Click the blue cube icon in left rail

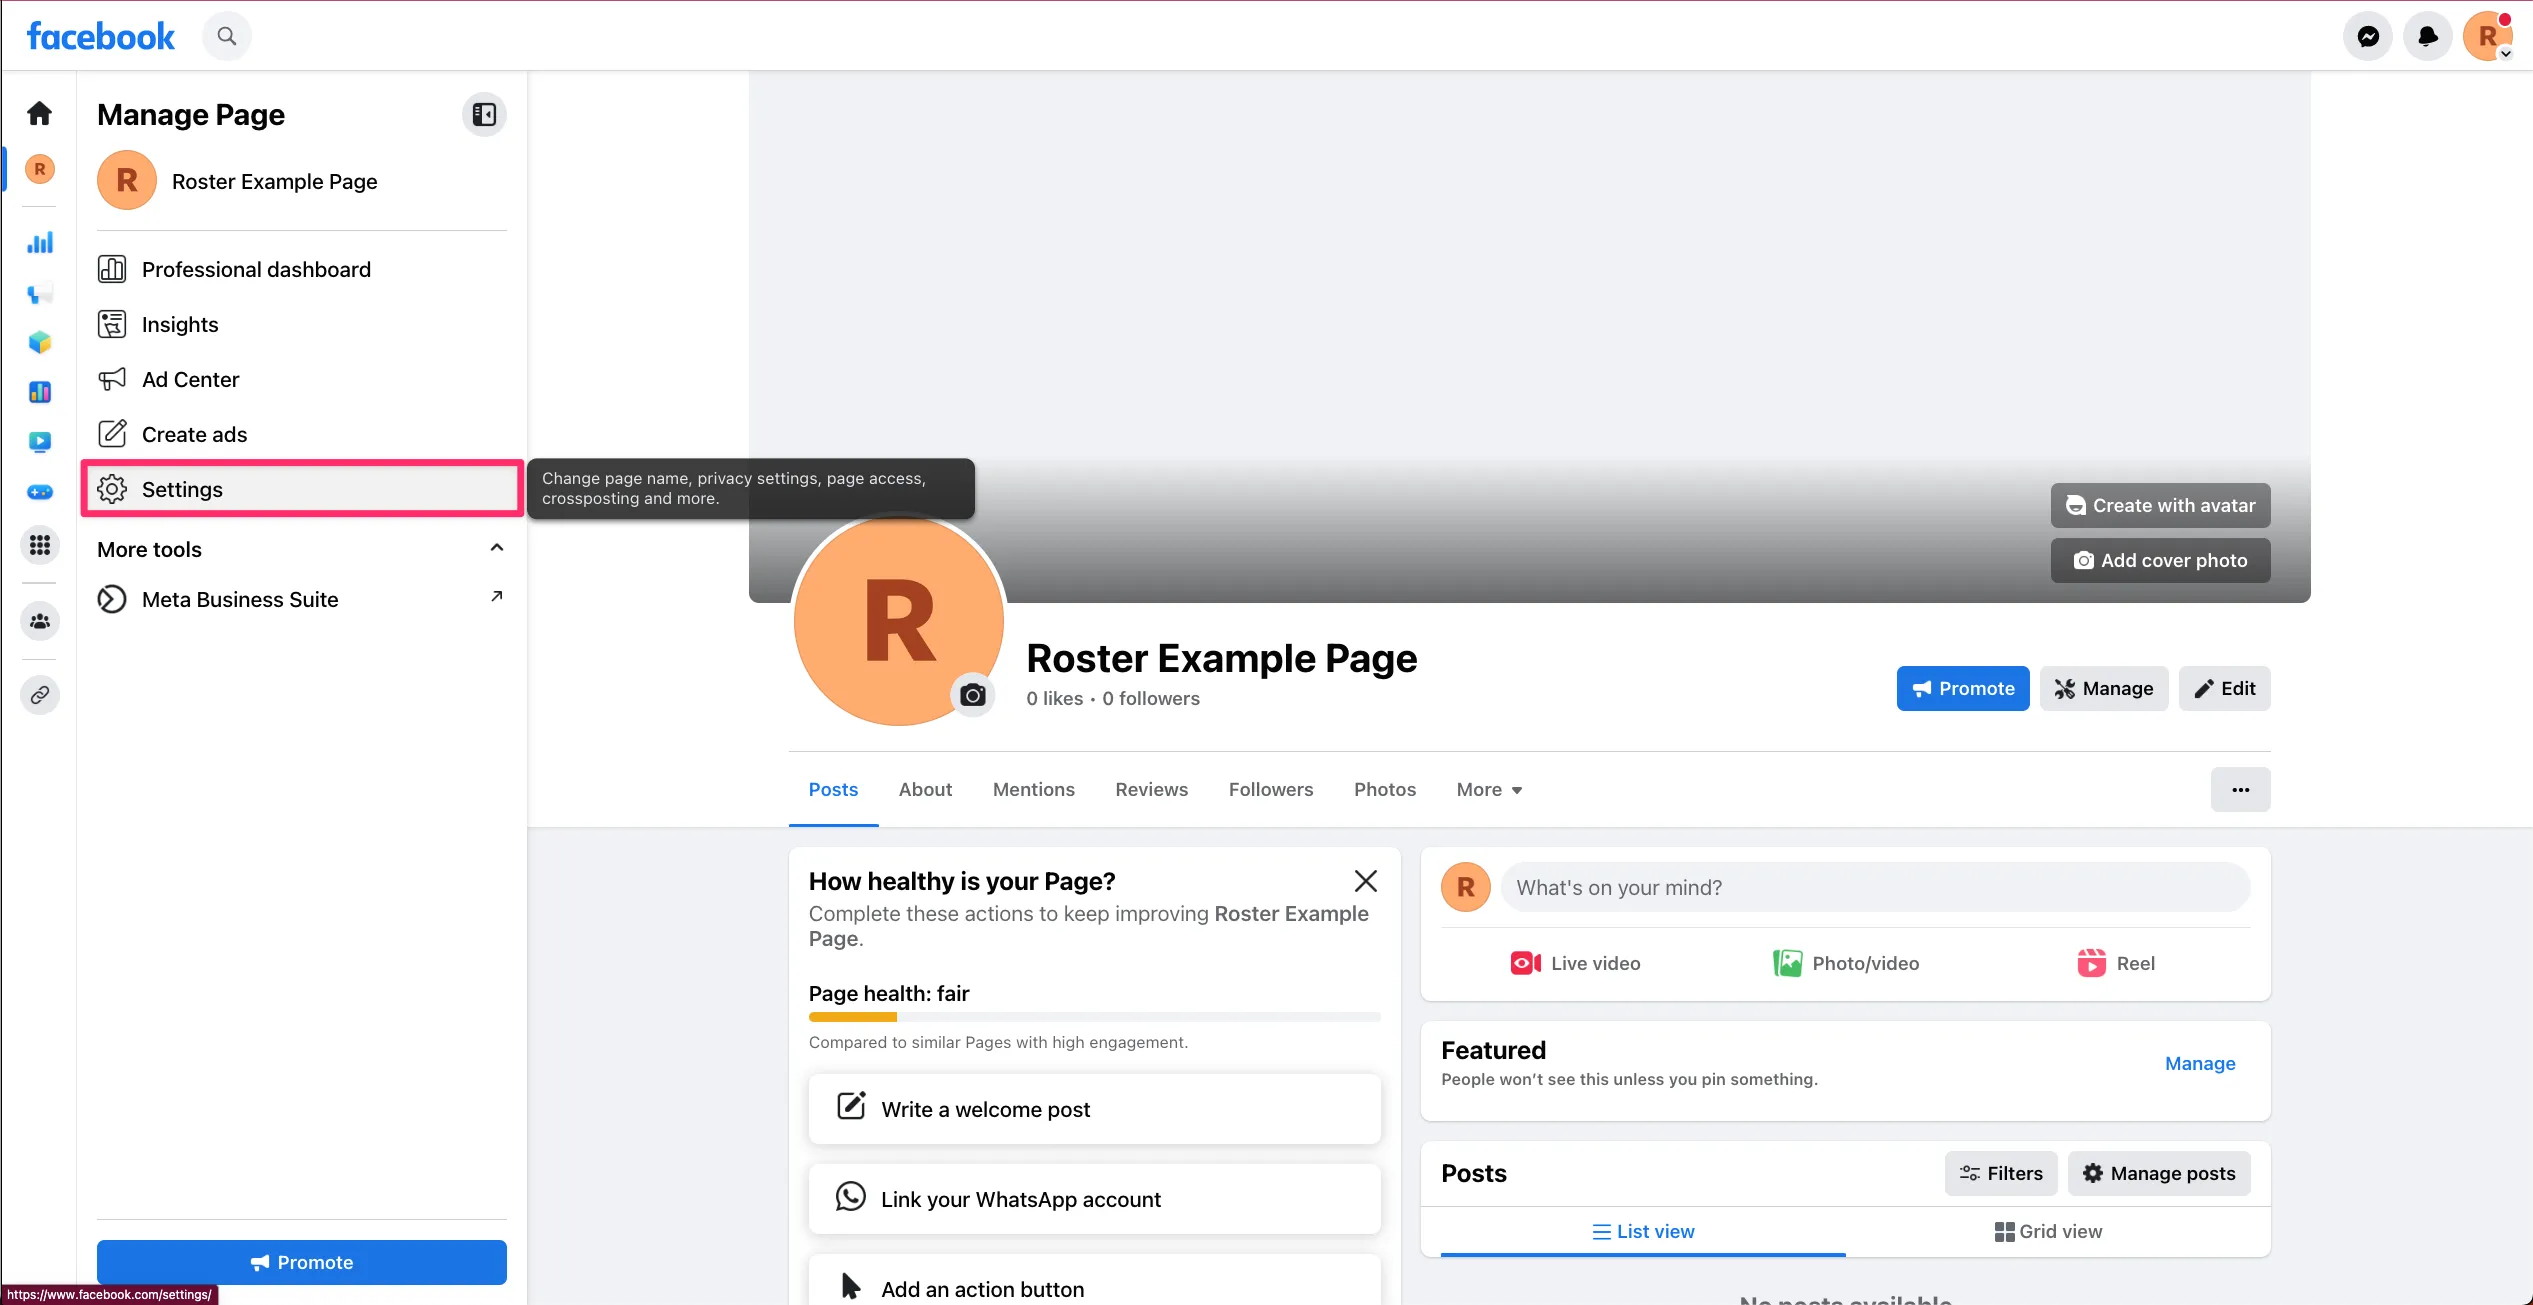click(40, 342)
